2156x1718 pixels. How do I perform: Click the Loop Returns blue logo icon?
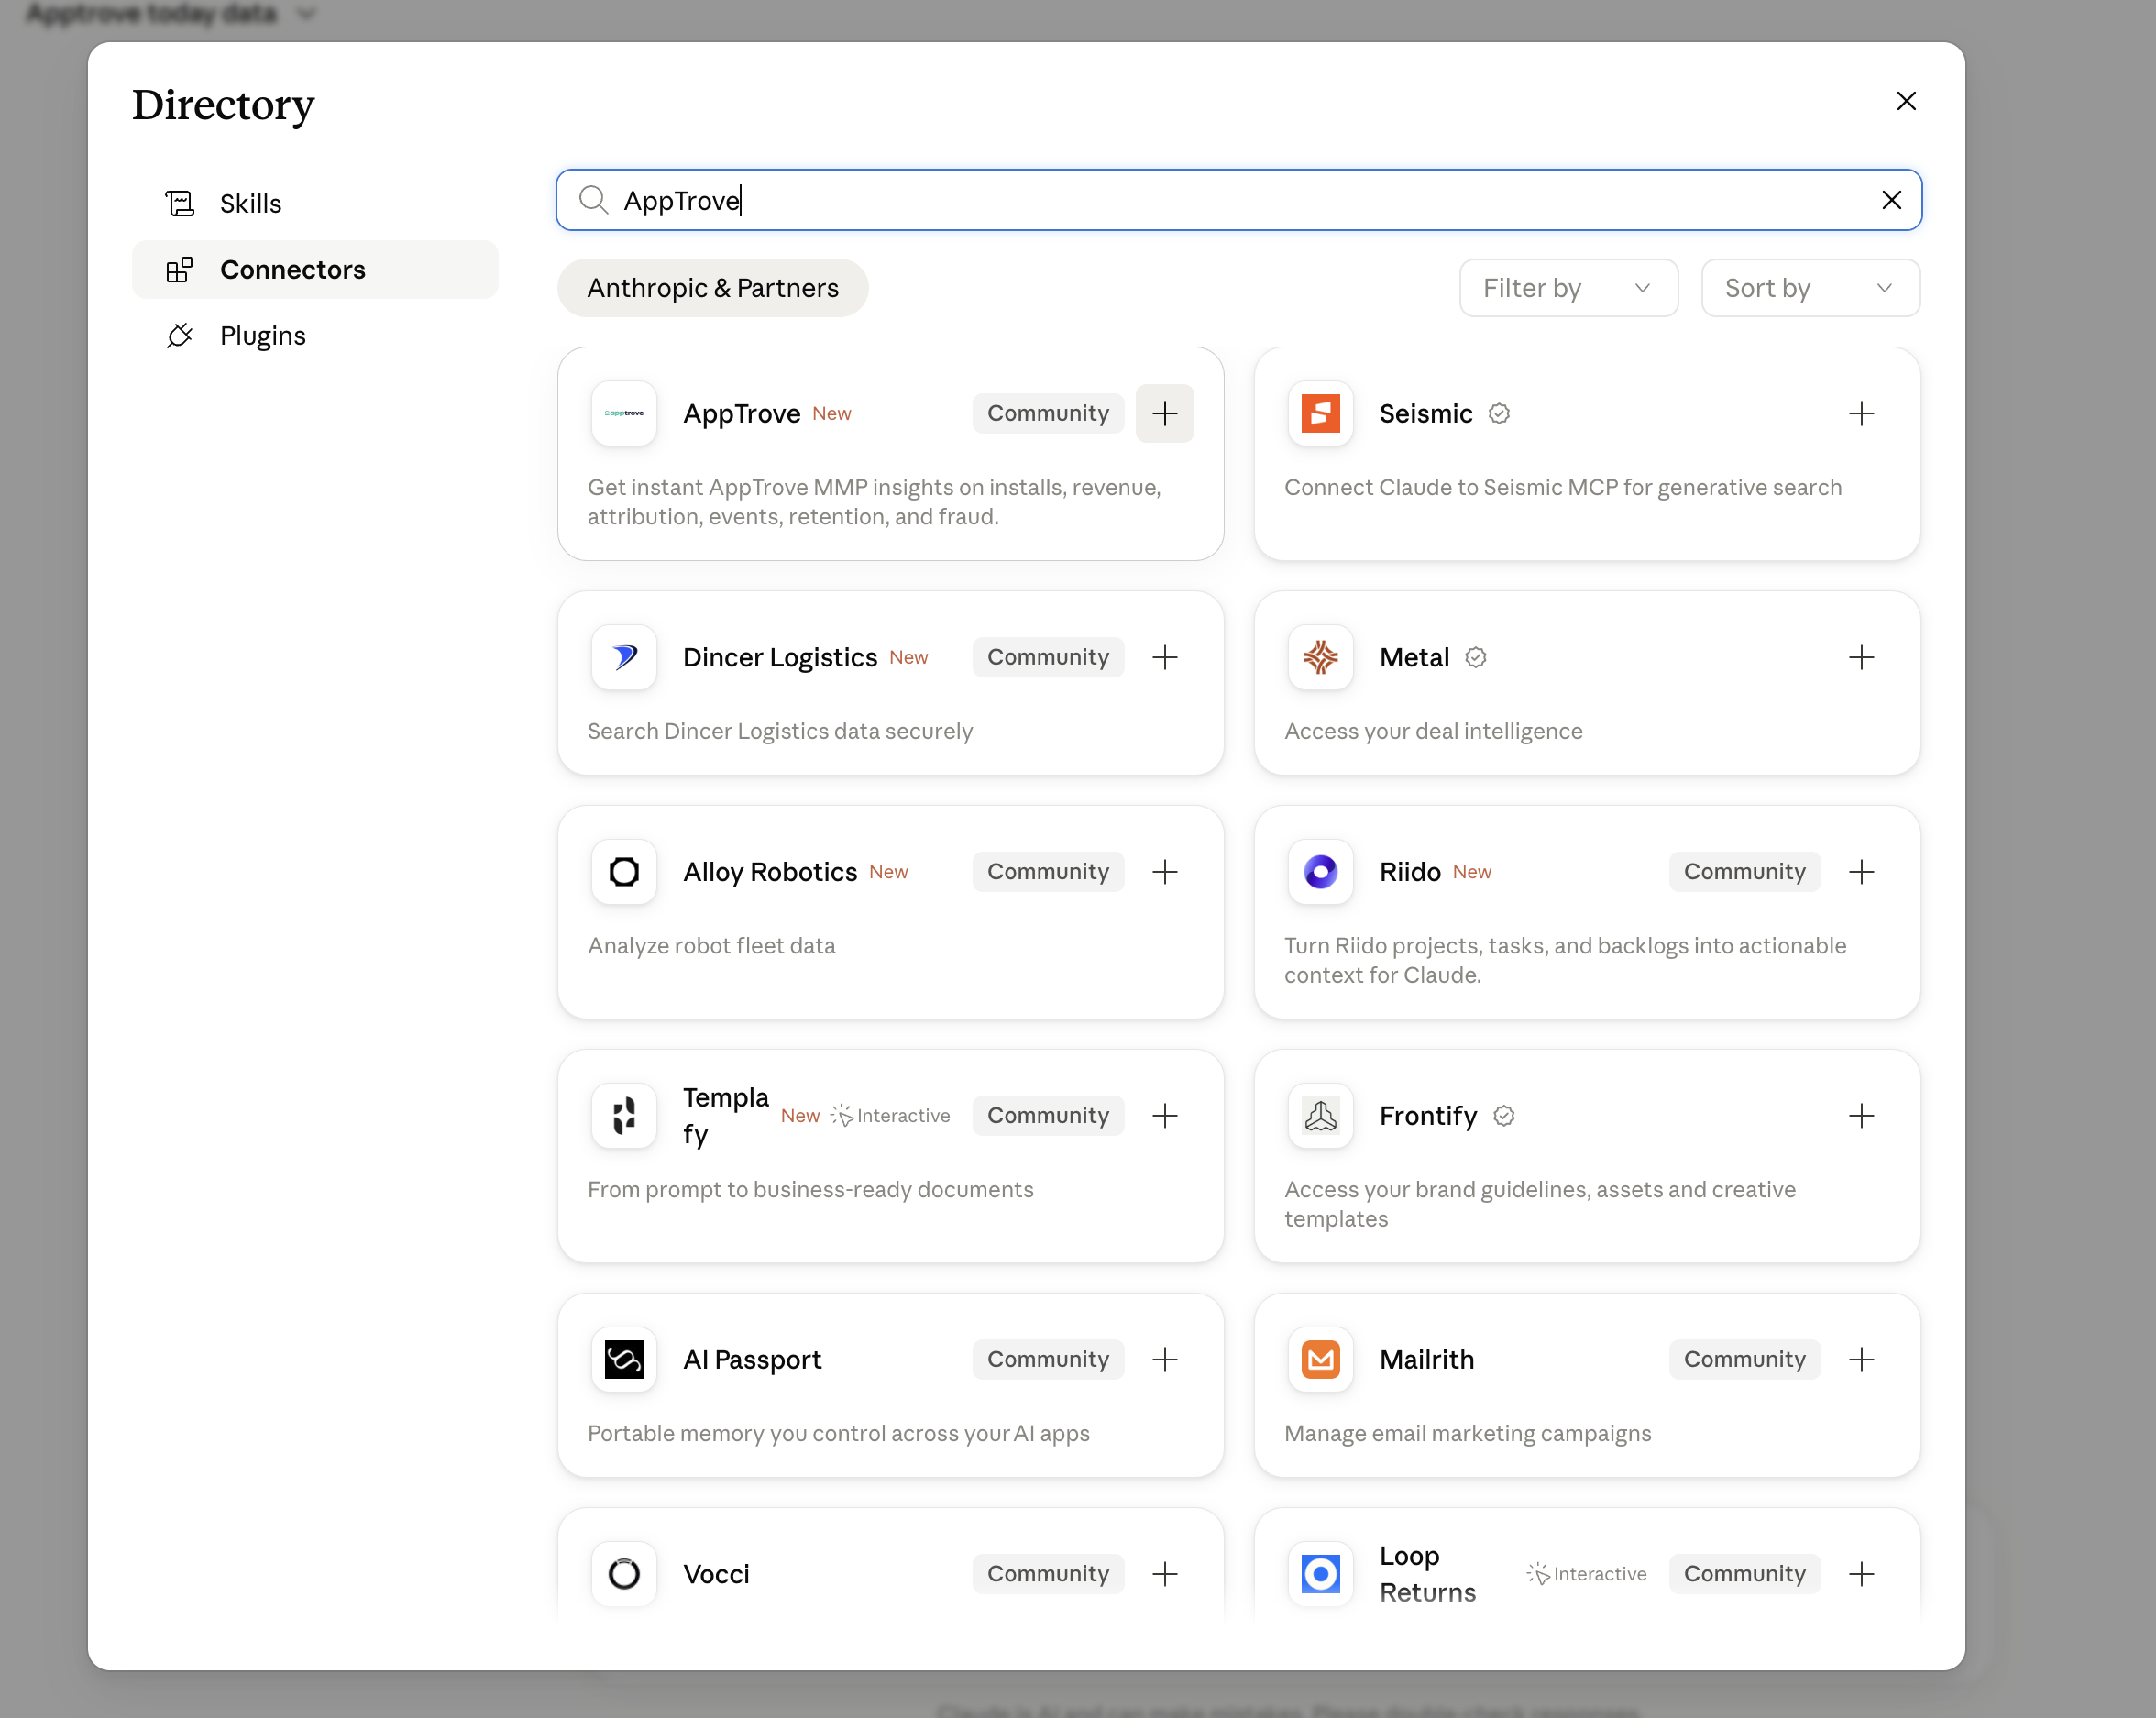[1320, 1573]
